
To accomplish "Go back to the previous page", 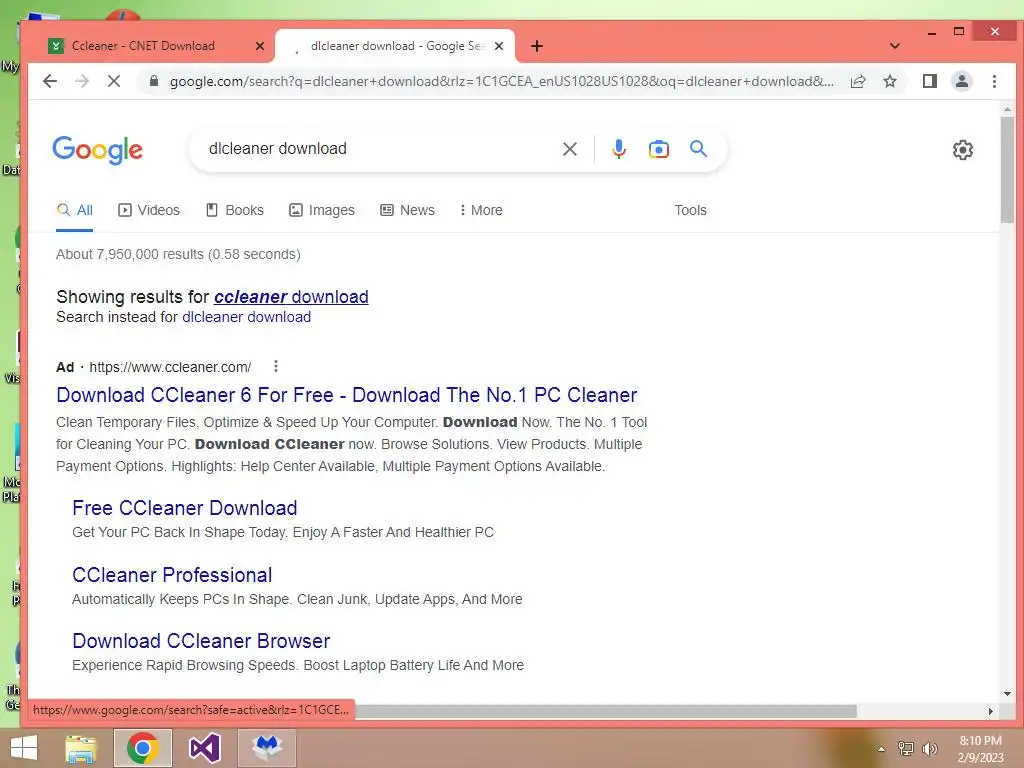I will coord(50,81).
